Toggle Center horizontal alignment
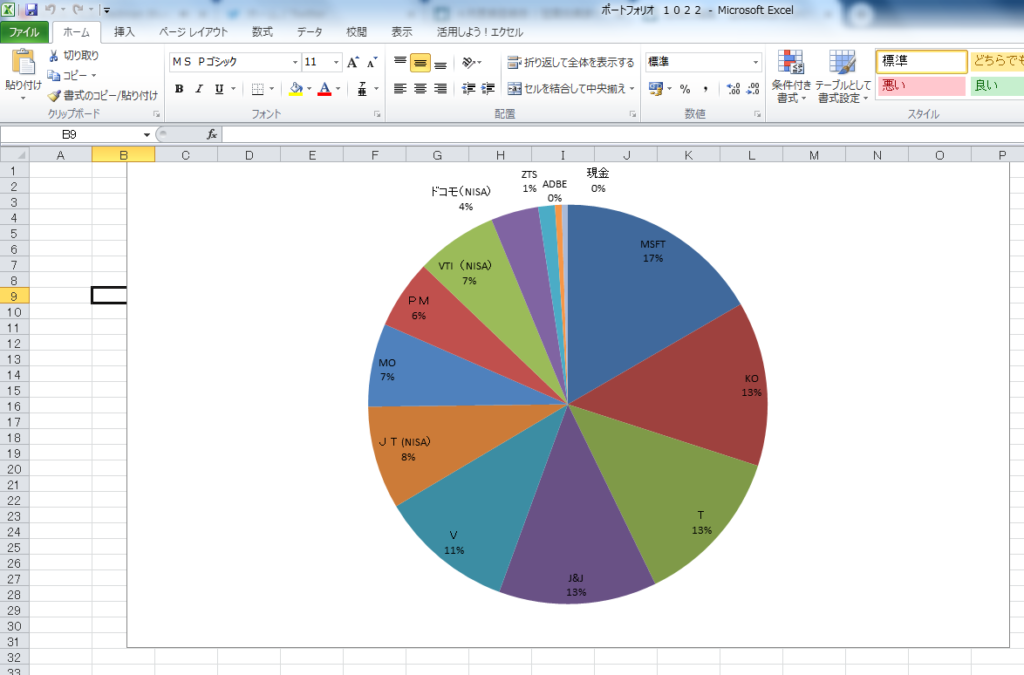1024x675 pixels. point(421,89)
